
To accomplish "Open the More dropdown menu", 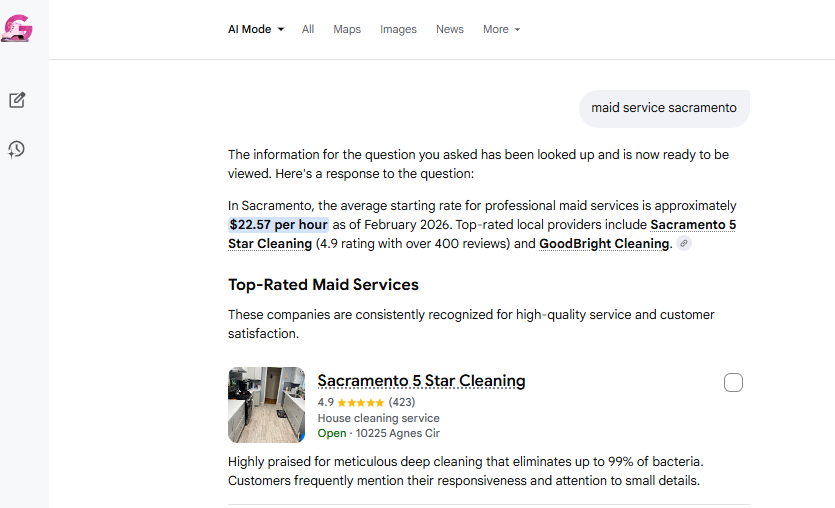I will 501,29.
